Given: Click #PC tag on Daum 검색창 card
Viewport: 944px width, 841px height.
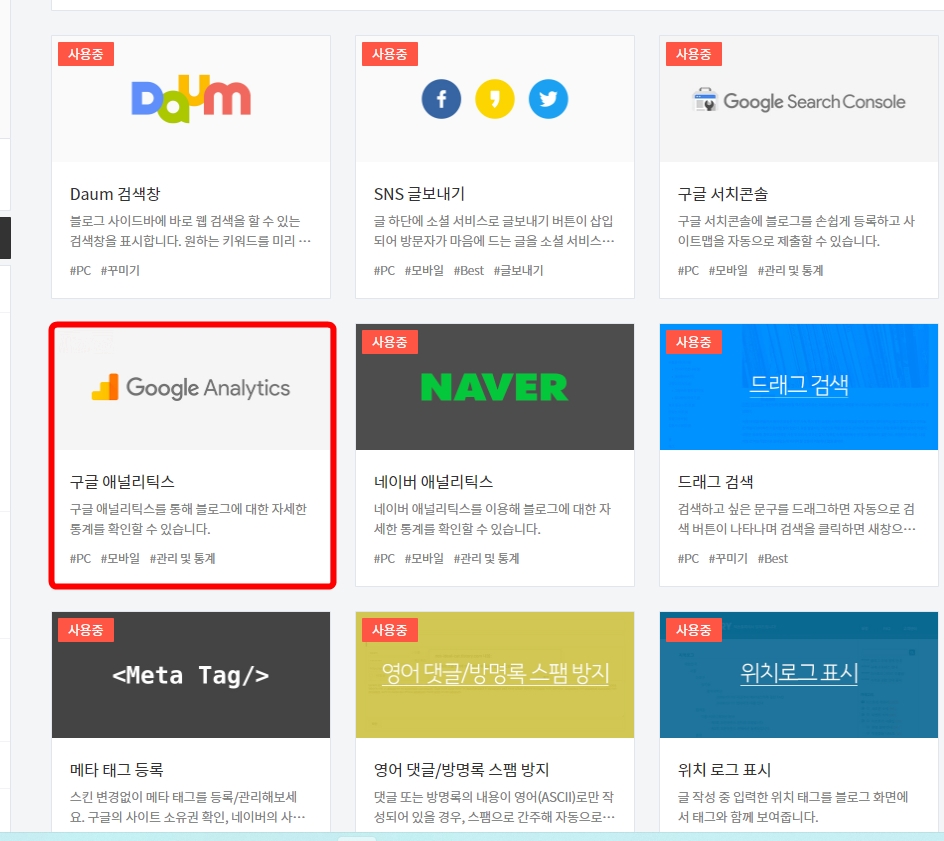Looking at the screenshot, I should pos(81,271).
